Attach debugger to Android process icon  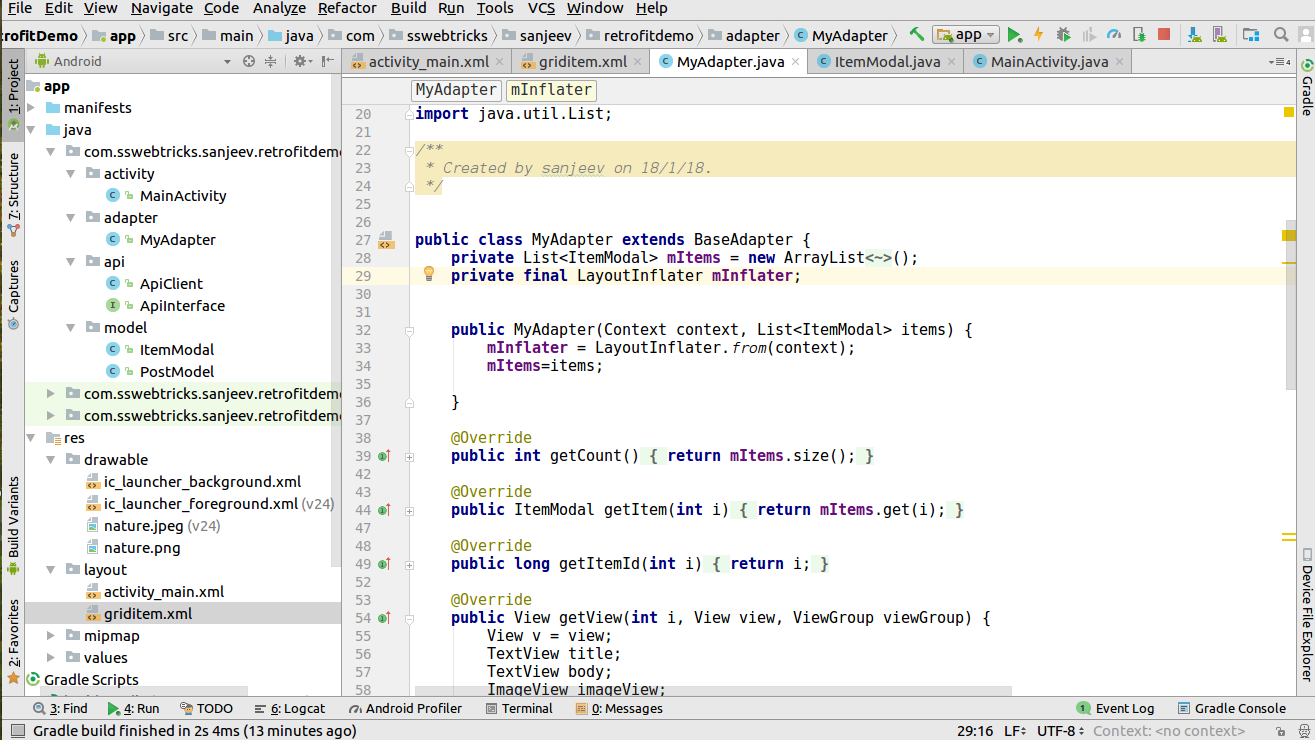(1139, 34)
